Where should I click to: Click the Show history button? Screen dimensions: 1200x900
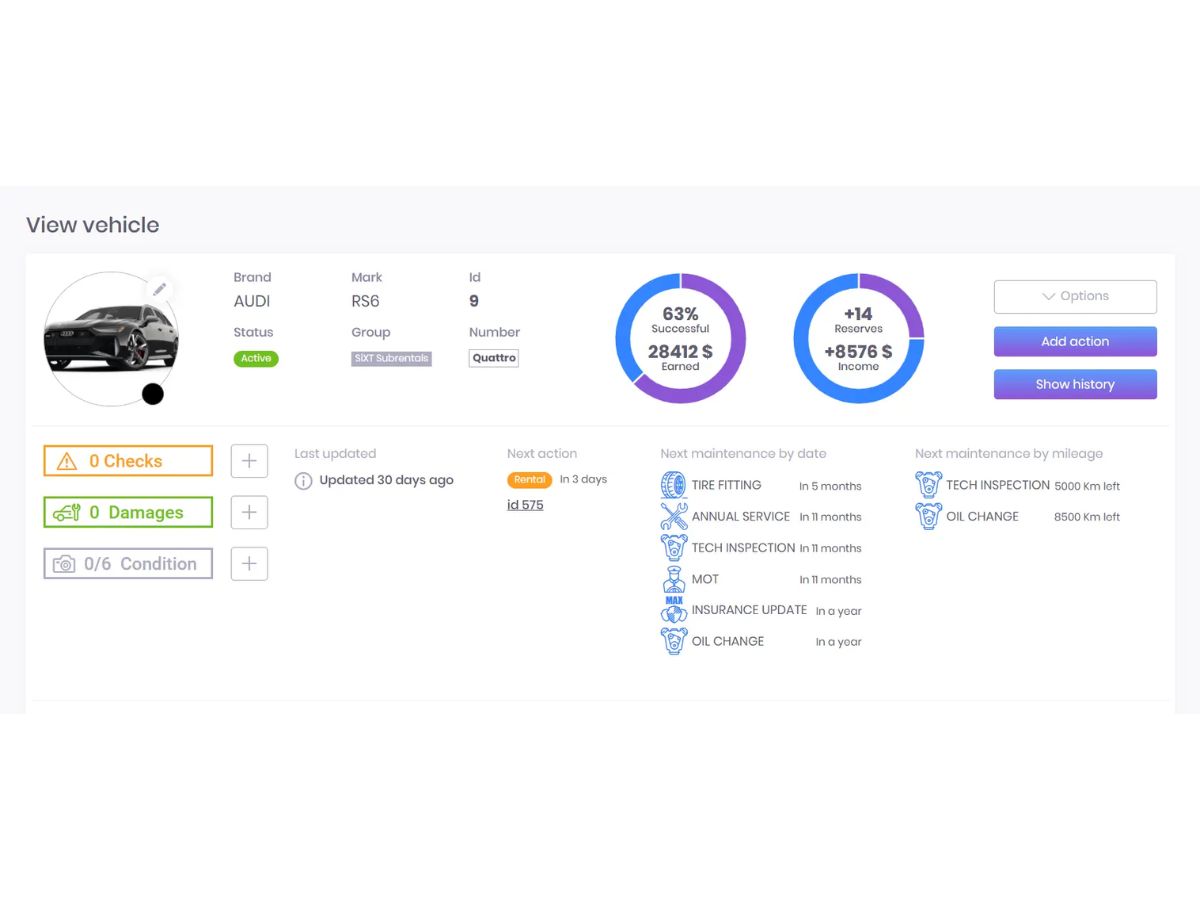(x=1075, y=384)
